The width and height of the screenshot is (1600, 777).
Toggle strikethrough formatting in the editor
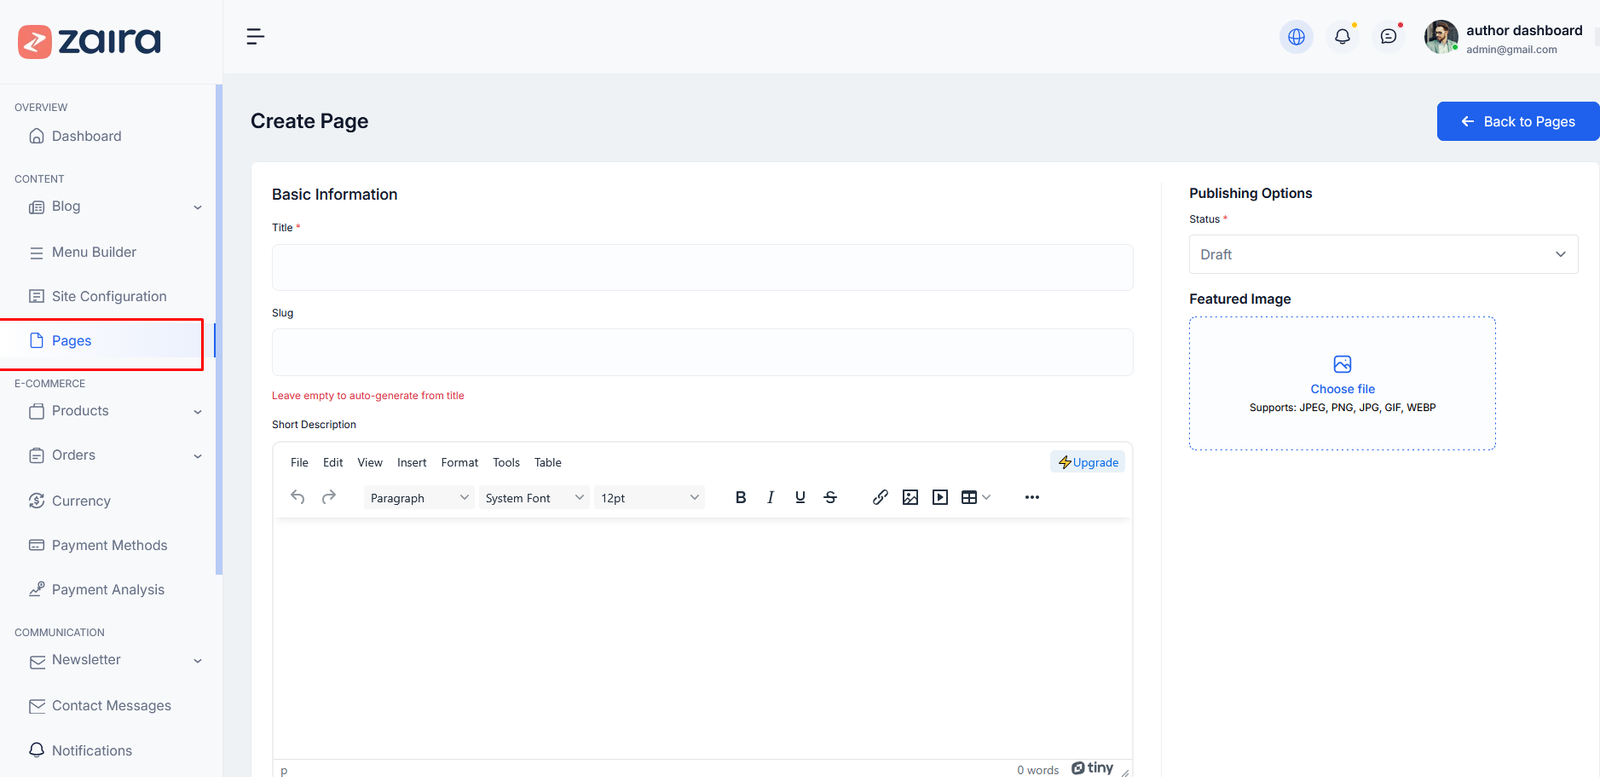coord(830,498)
